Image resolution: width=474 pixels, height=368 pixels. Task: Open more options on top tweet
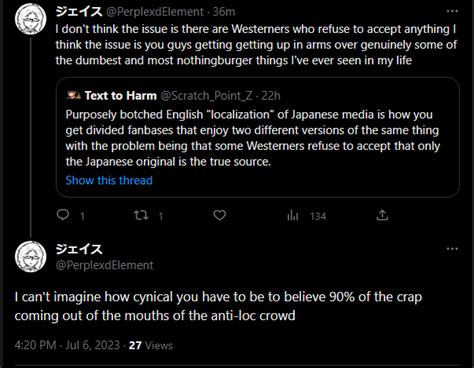[x=452, y=11]
